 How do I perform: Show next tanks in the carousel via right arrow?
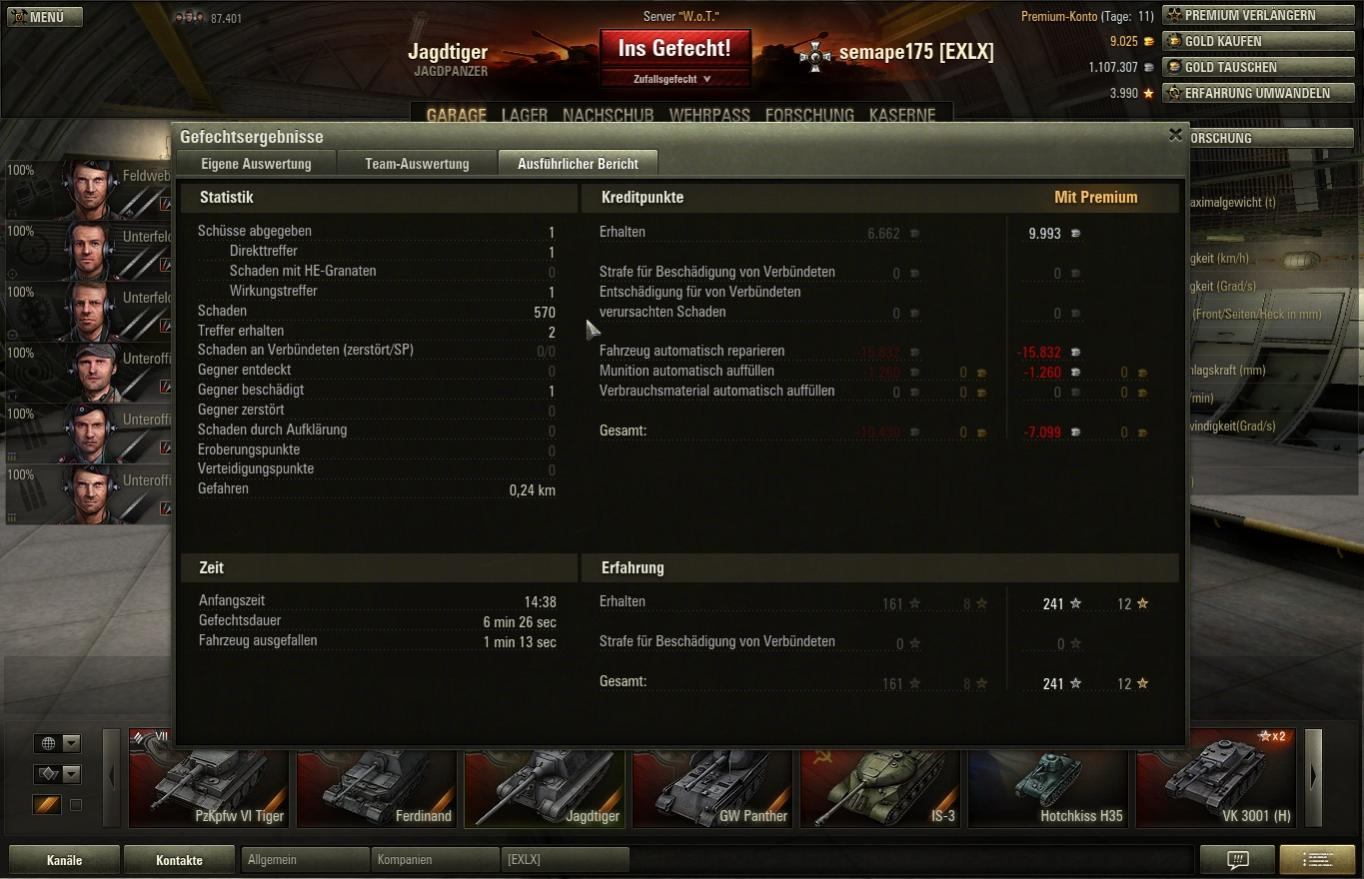click(1314, 777)
